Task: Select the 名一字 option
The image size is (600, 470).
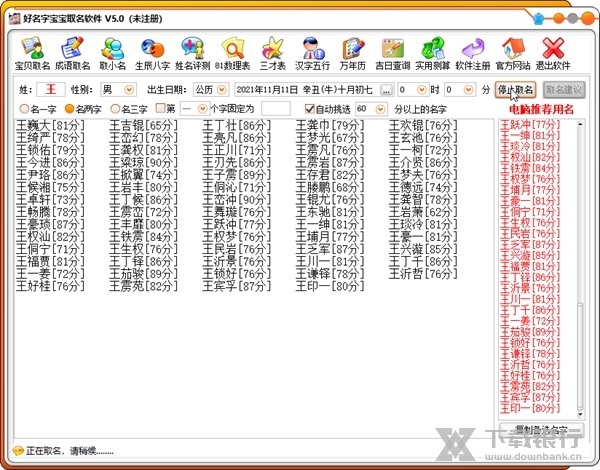Action: coord(38,109)
